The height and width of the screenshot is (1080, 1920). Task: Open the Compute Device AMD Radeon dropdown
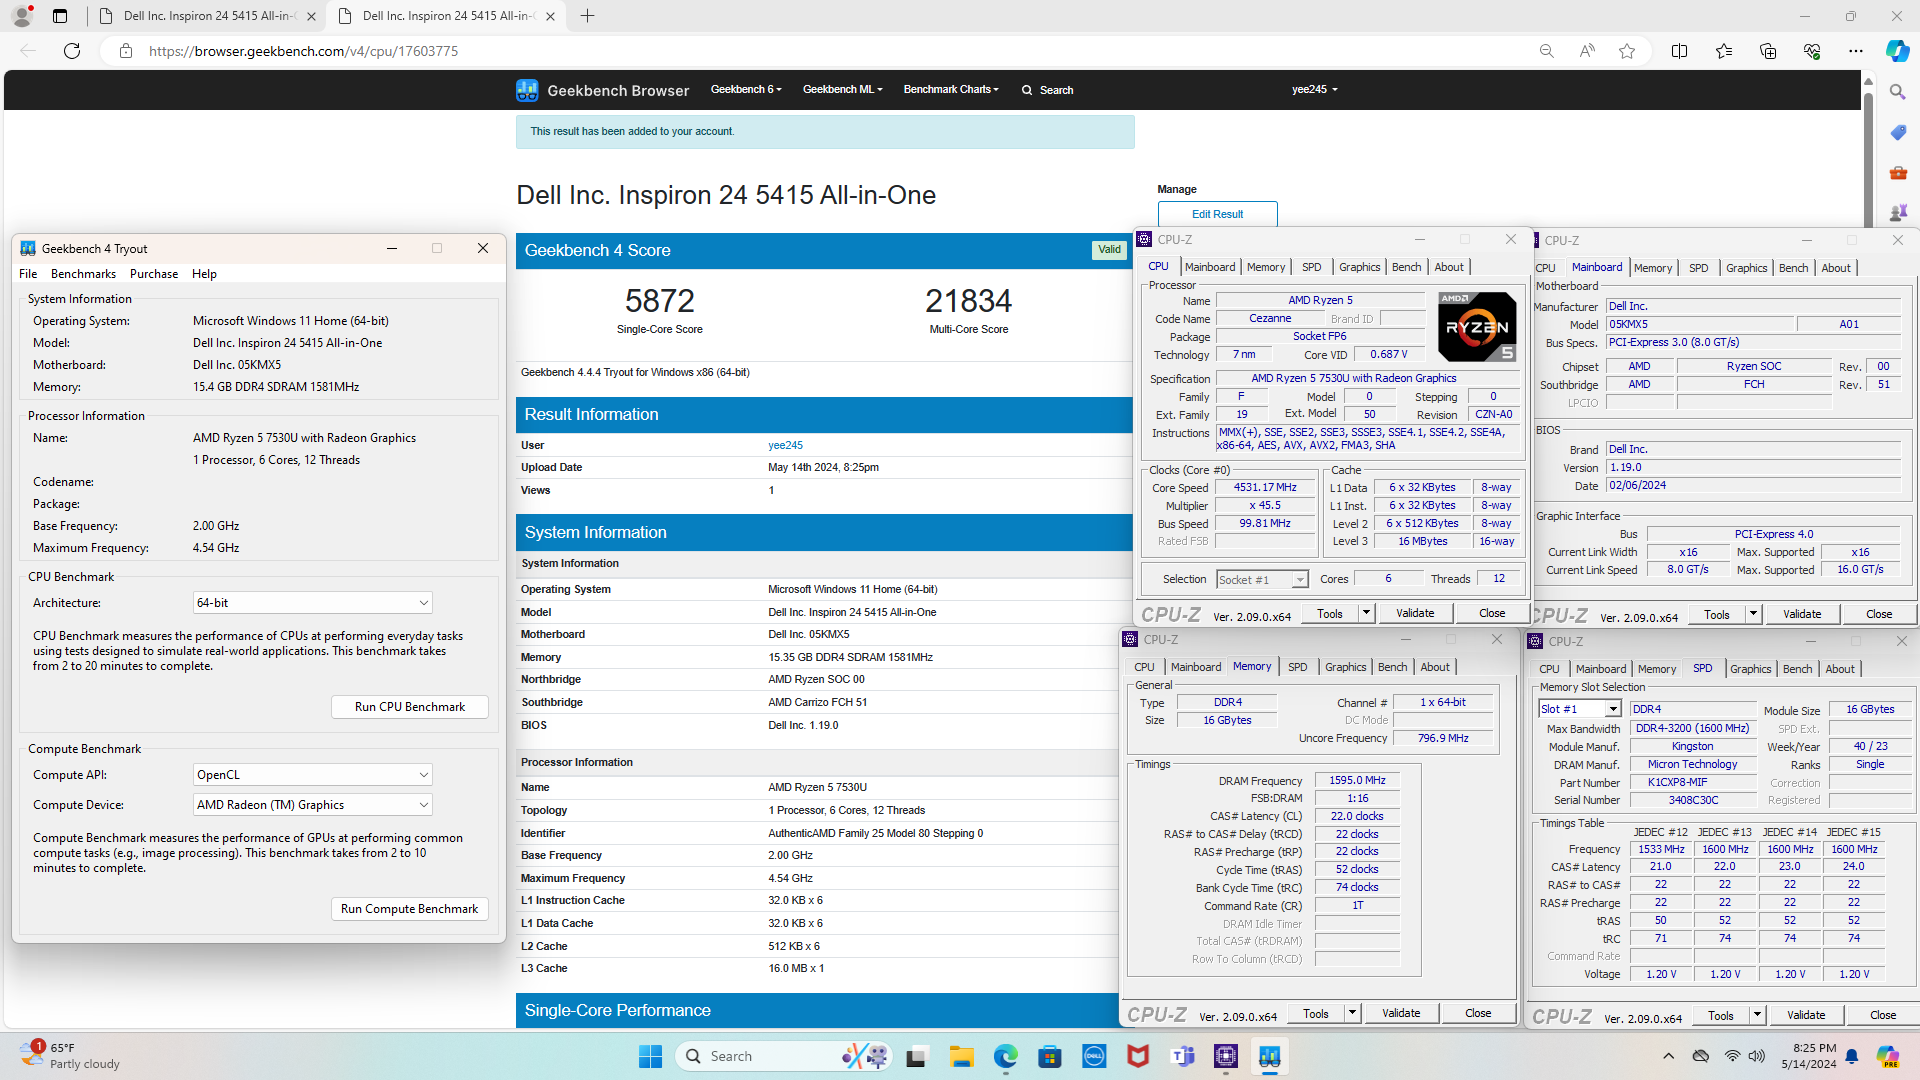312,805
